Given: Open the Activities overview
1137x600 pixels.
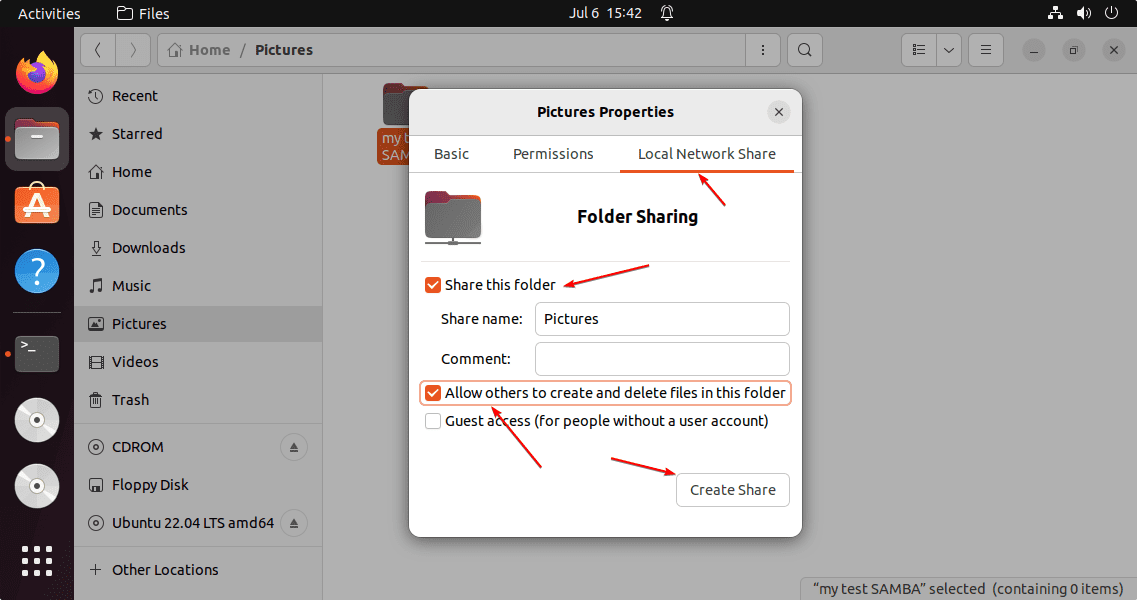Looking at the screenshot, I should (x=49, y=13).
